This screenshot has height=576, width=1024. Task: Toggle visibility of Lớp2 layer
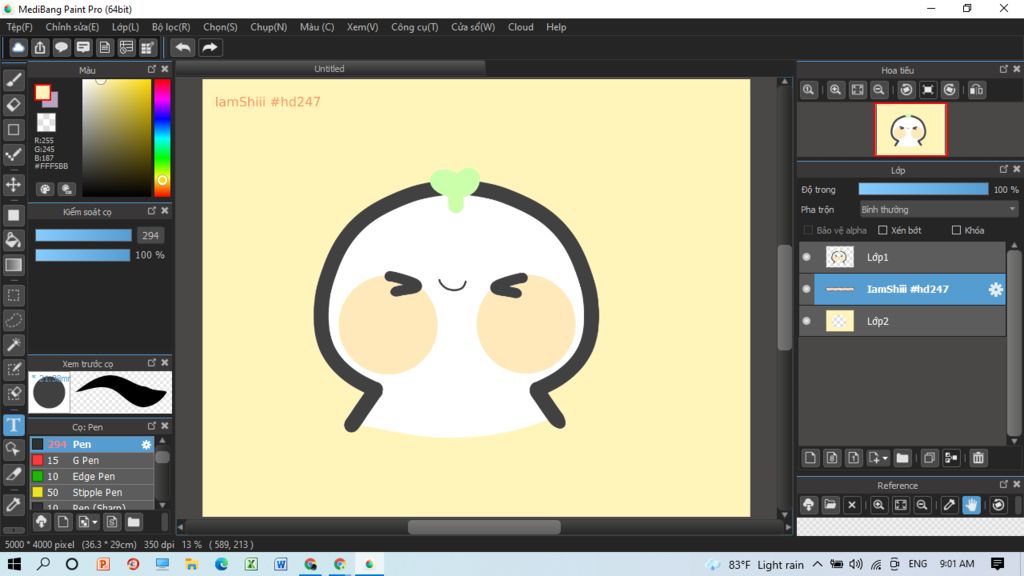[807, 321]
